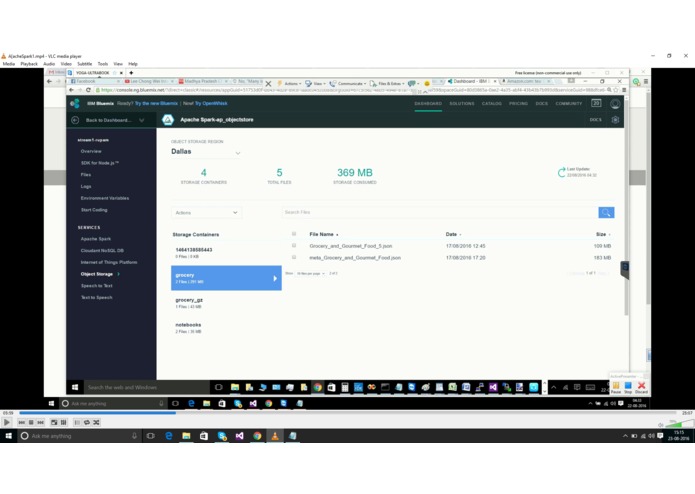Open the CATALOG tab in Bluemix
The width and height of the screenshot is (695, 494).
click(x=492, y=104)
